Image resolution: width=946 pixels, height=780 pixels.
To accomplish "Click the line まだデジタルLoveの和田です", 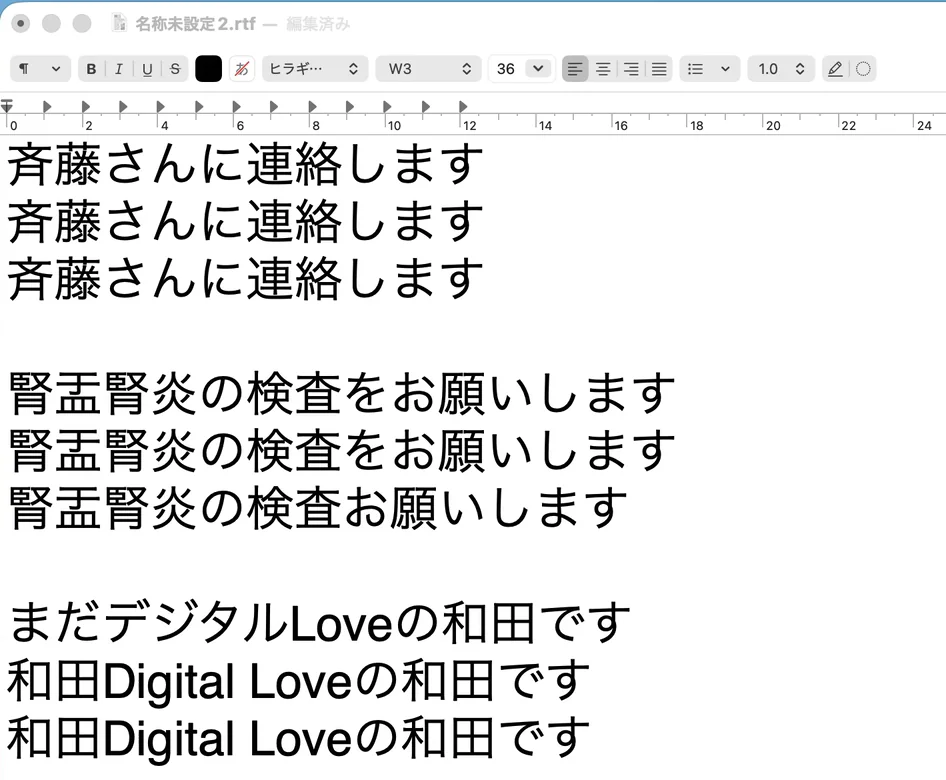I will (319, 623).
